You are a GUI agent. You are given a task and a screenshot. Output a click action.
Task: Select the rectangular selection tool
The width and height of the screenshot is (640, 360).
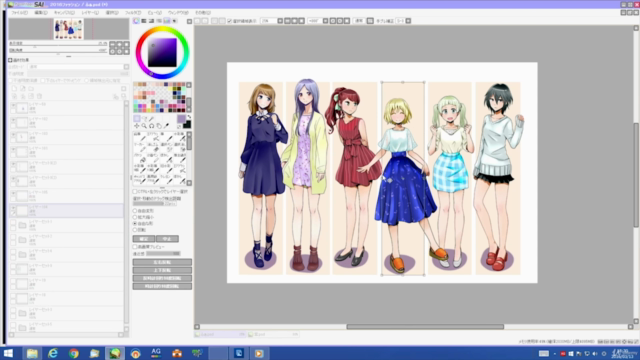[137, 118]
